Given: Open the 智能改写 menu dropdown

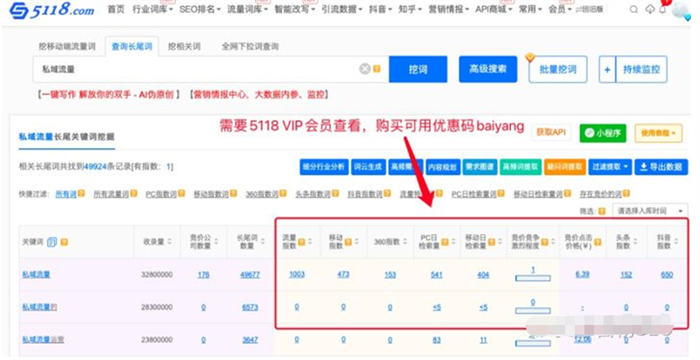Looking at the screenshot, I should pos(294,9).
